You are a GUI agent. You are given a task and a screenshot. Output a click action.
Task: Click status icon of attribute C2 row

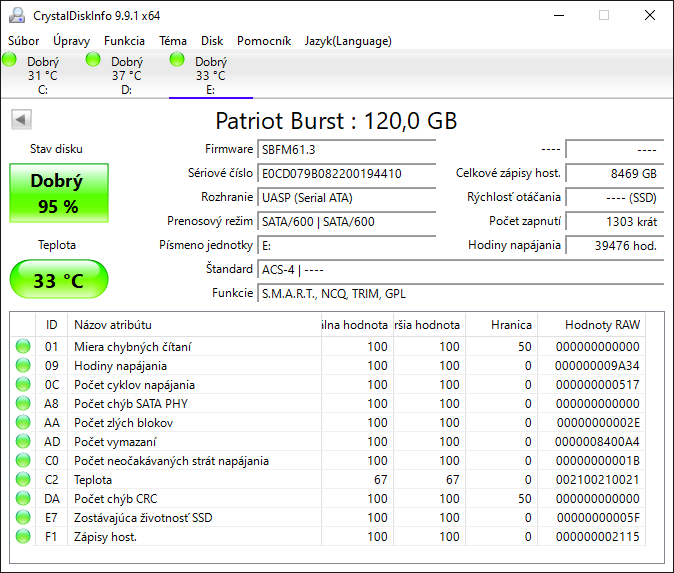pos(23,479)
